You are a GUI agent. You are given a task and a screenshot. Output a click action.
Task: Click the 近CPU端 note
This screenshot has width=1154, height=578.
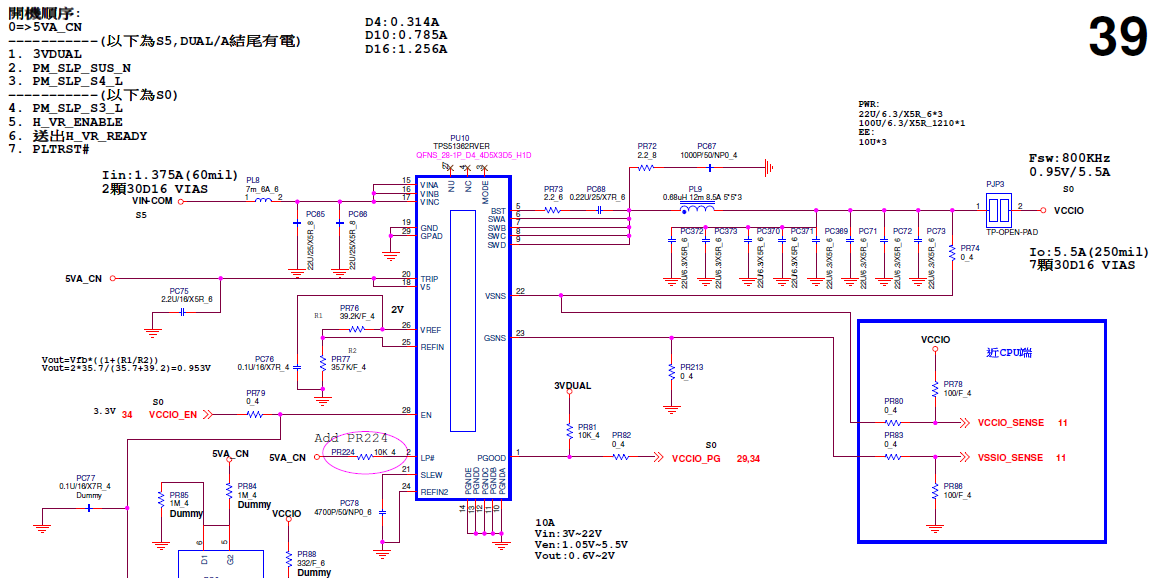point(1009,353)
